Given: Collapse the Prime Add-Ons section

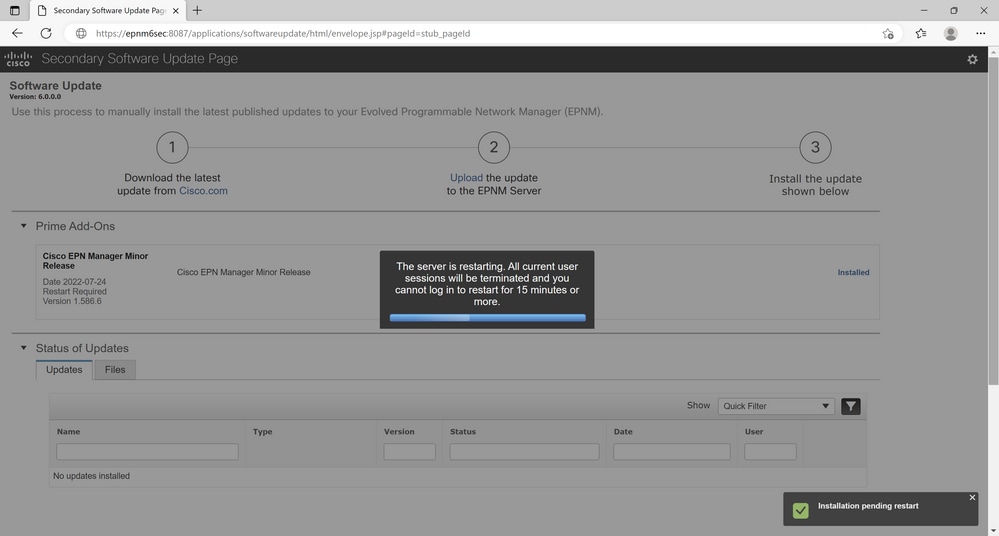Looking at the screenshot, I should click(24, 226).
